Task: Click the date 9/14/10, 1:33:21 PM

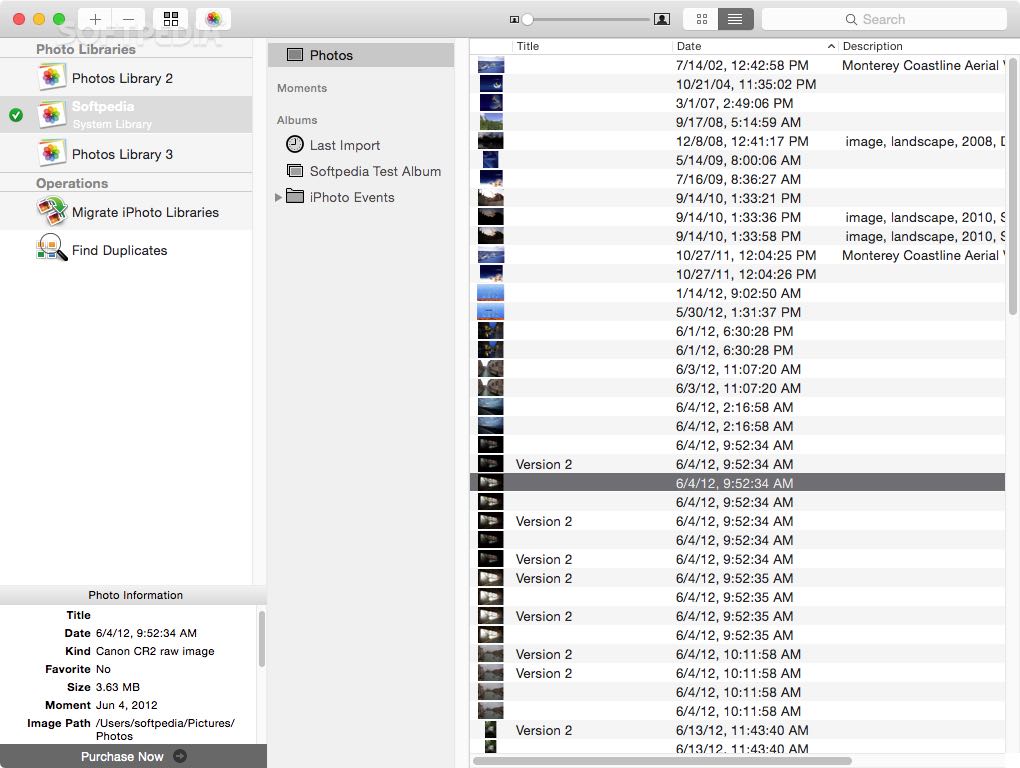Action: click(x=738, y=198)
